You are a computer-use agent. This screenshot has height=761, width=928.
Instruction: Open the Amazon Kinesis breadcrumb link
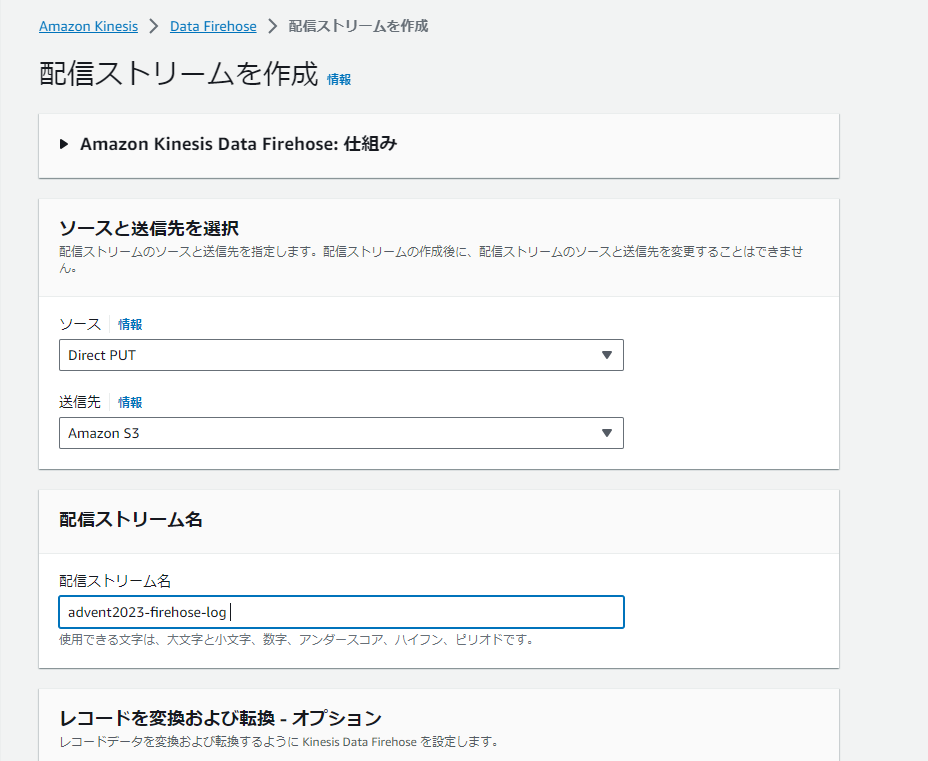point(88,25)
